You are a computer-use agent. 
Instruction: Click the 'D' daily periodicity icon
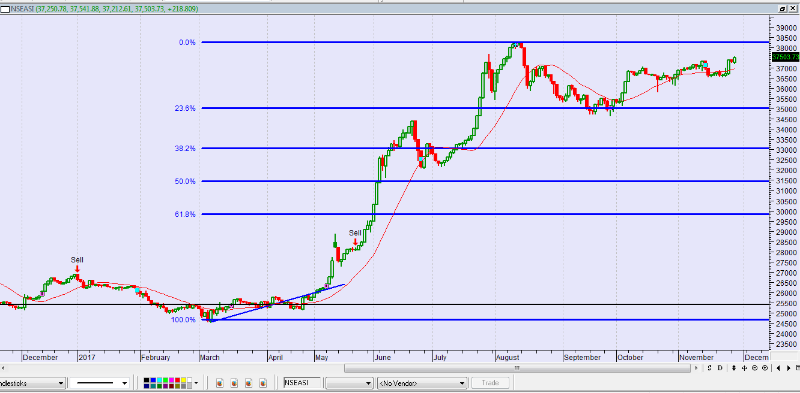click(x=720, y=368)
